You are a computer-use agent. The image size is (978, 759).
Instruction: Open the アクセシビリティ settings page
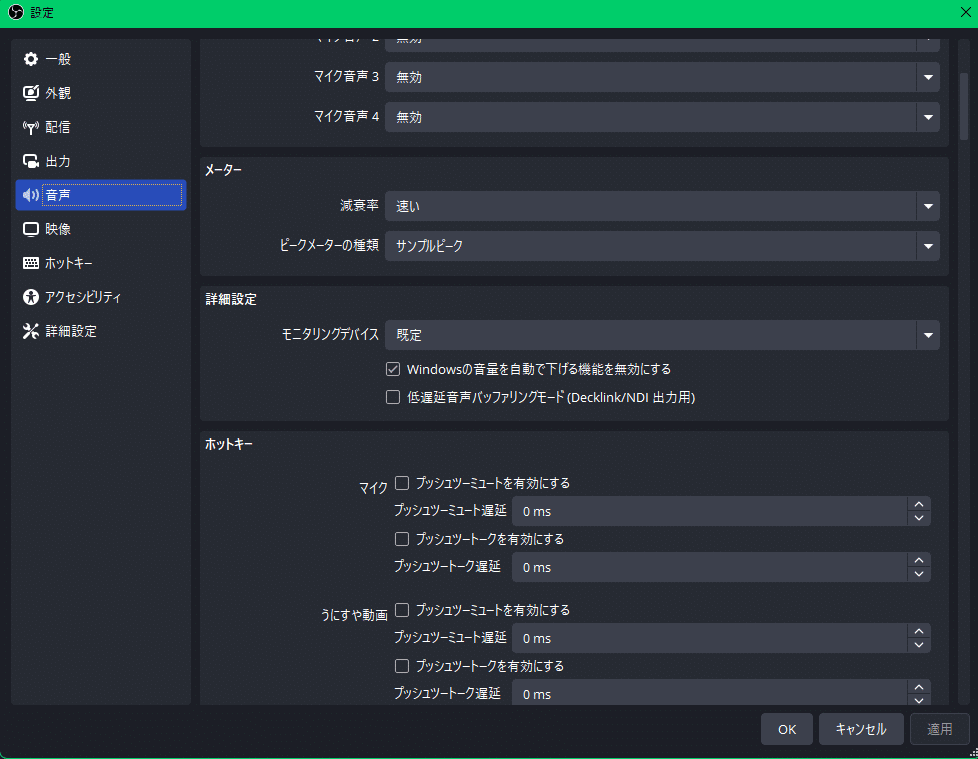[x=101, y=297]
